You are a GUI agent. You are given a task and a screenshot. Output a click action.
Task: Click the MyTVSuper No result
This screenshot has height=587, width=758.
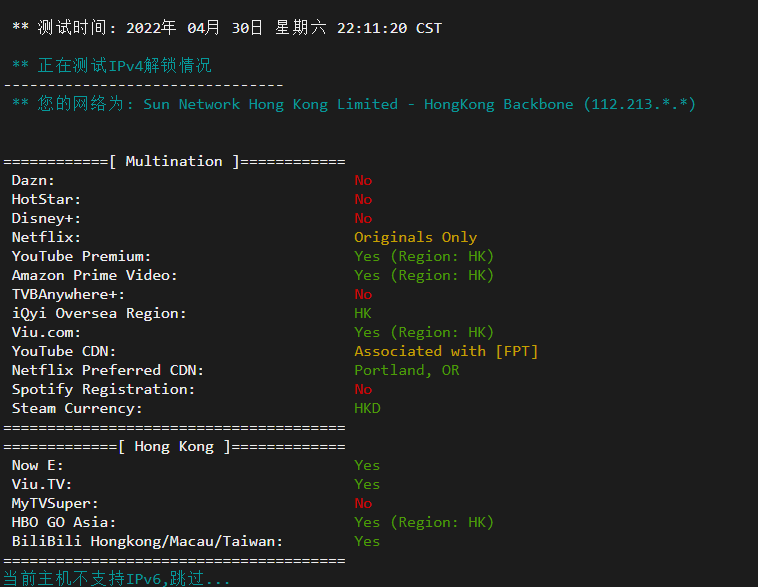pyautogui.click(x=363, y=503)
